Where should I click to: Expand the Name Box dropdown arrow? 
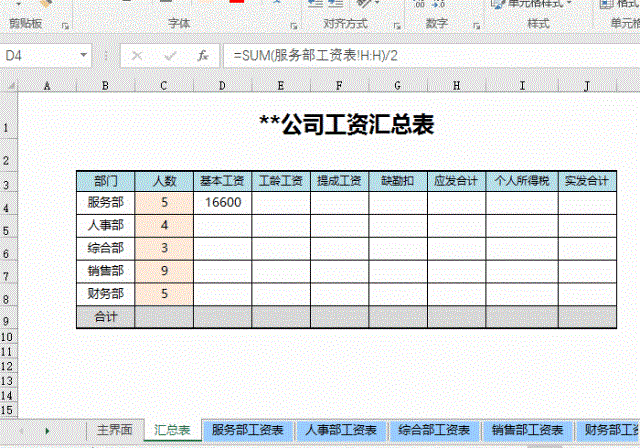(x=84, y=55)
